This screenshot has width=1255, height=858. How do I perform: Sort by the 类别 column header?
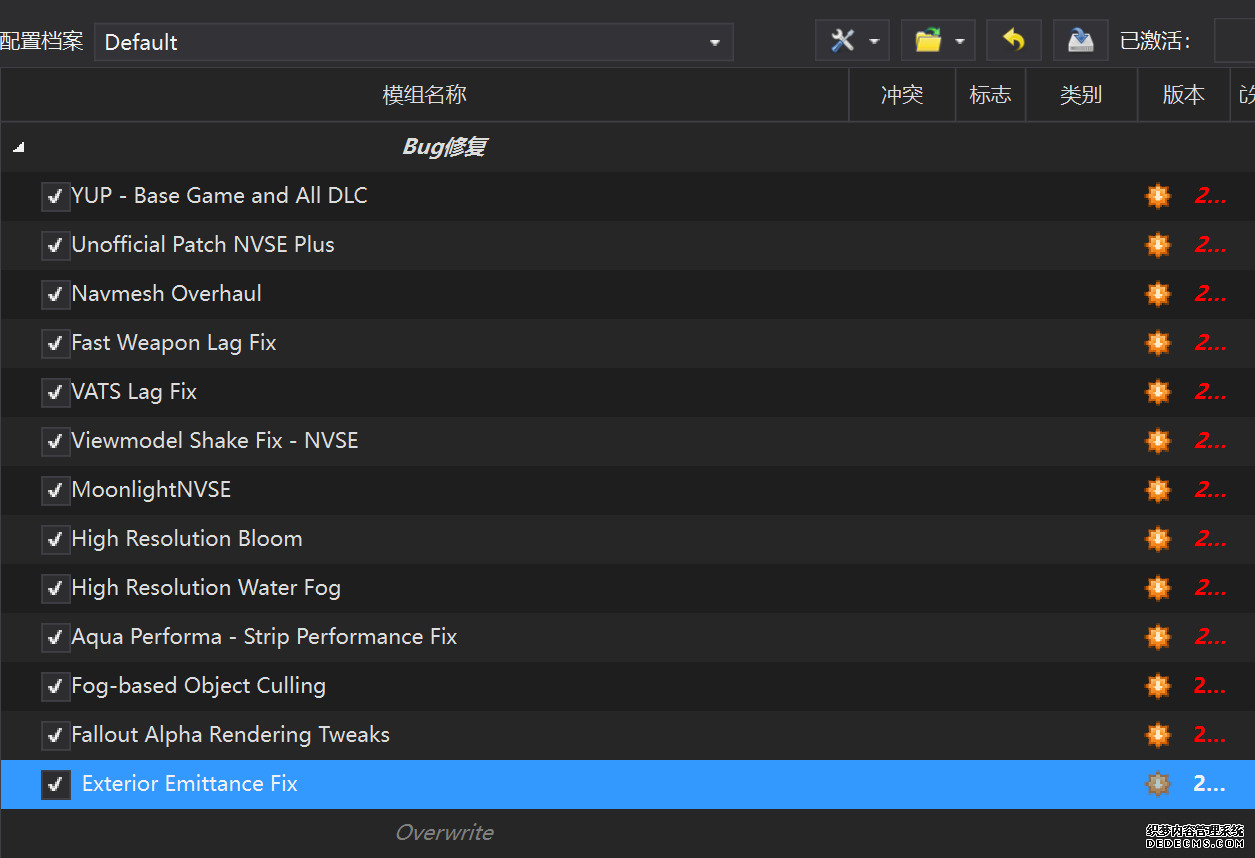[x=1080, y=95]
